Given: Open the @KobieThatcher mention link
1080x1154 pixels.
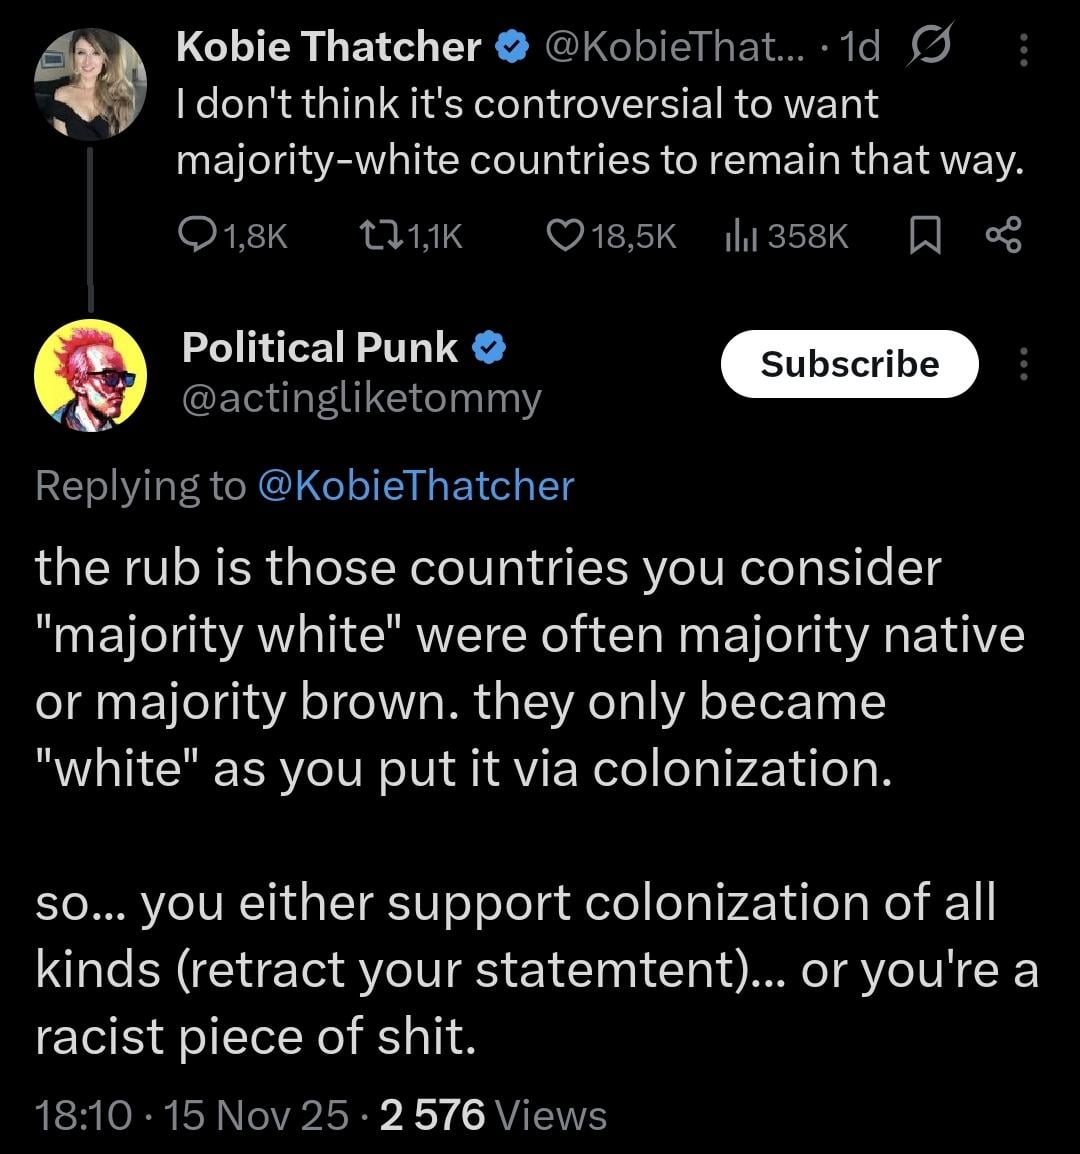Looking at the screenshot, I should pos(416,486).
